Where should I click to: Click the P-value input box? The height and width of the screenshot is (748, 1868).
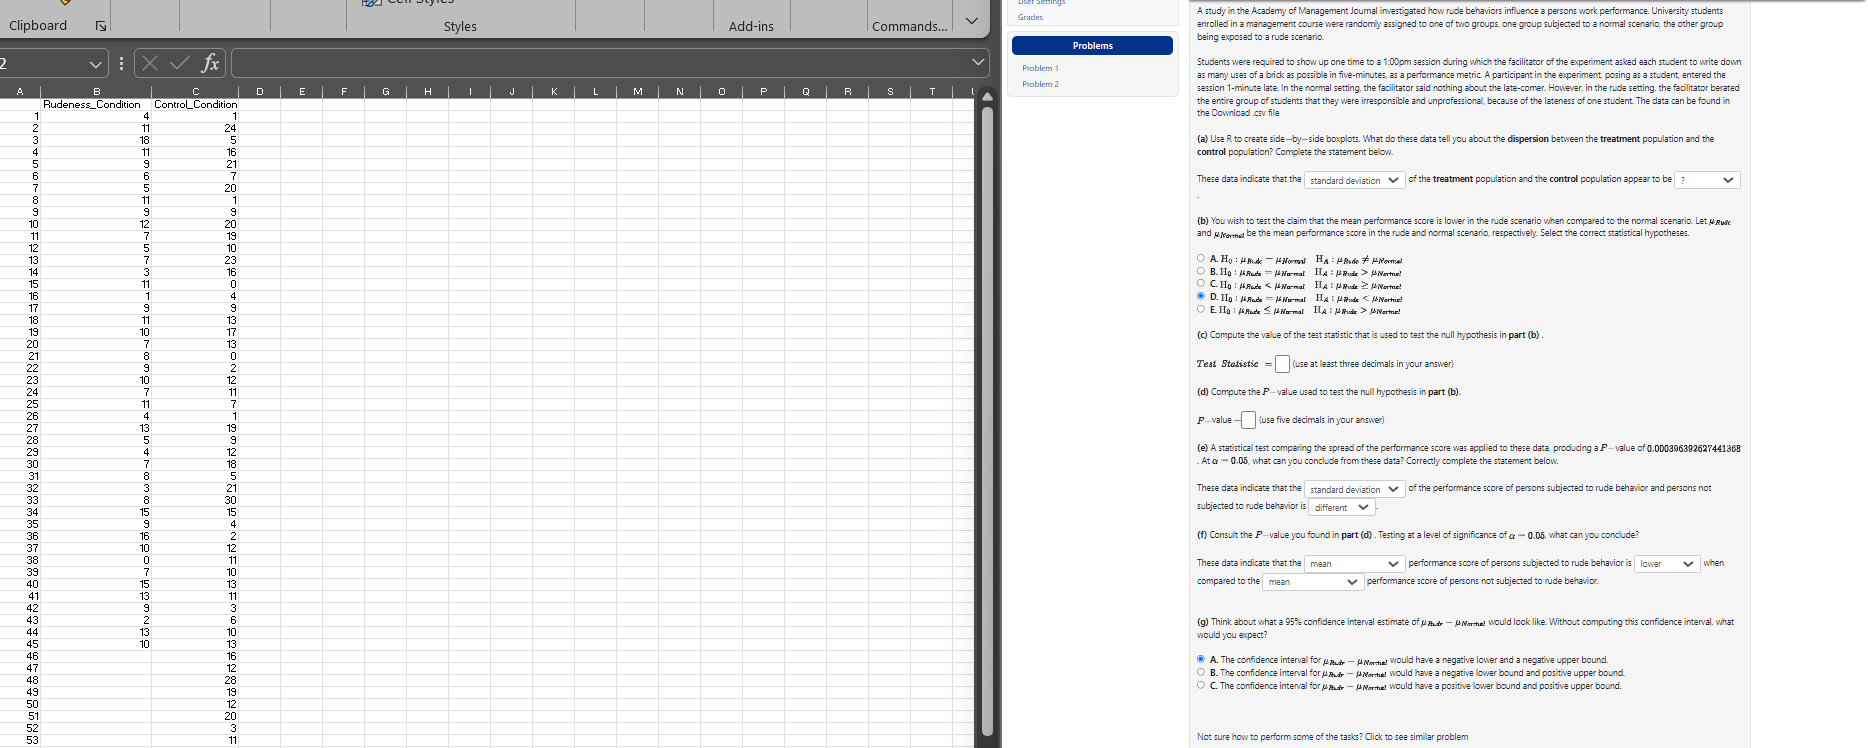(1248, 420)
